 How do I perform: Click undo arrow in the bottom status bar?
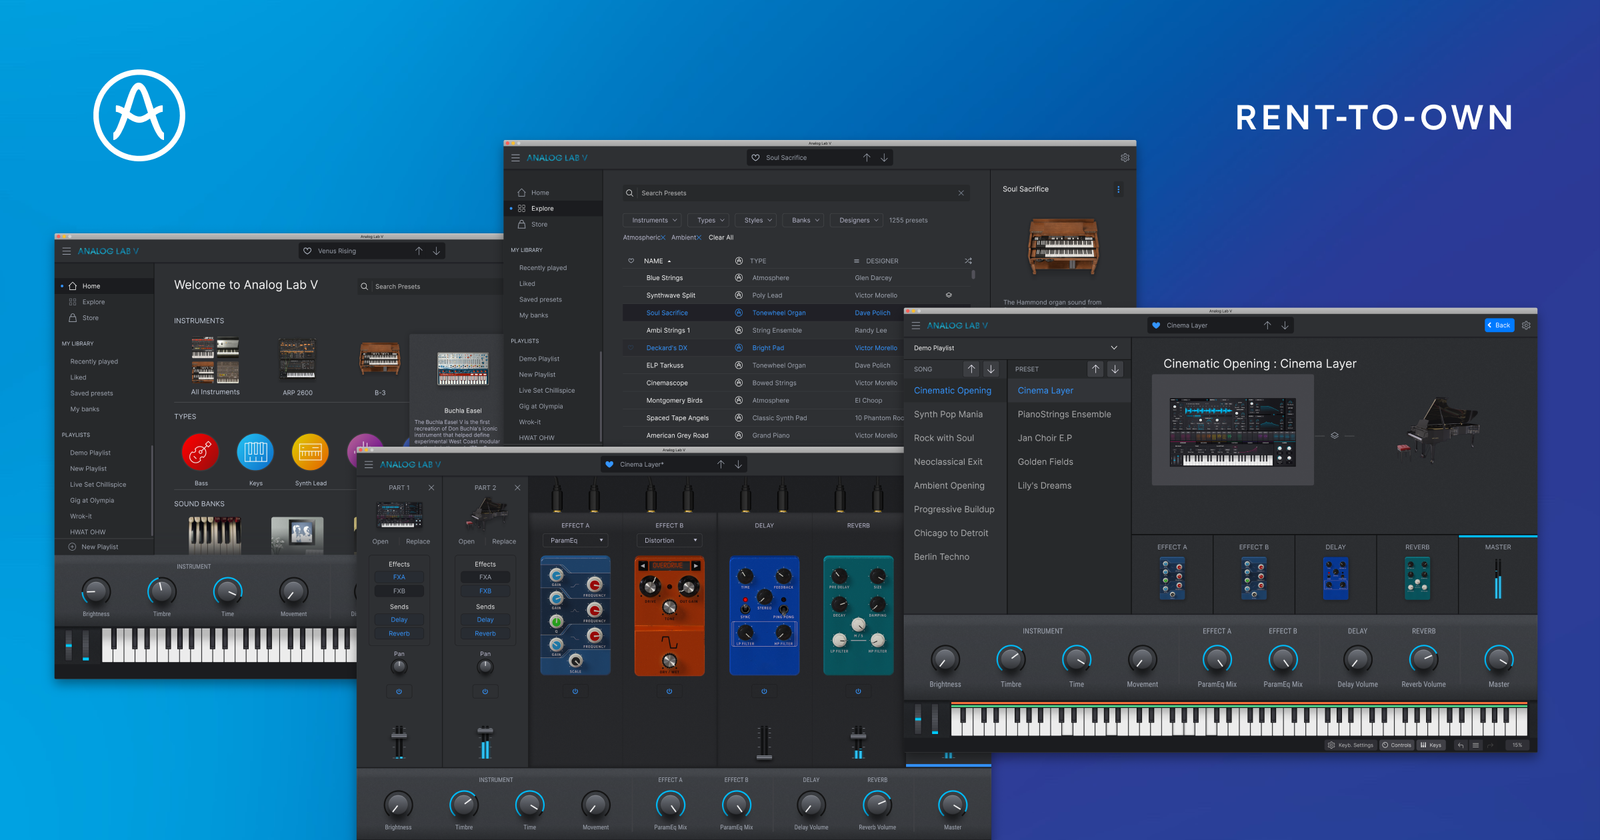point(1461,745)
